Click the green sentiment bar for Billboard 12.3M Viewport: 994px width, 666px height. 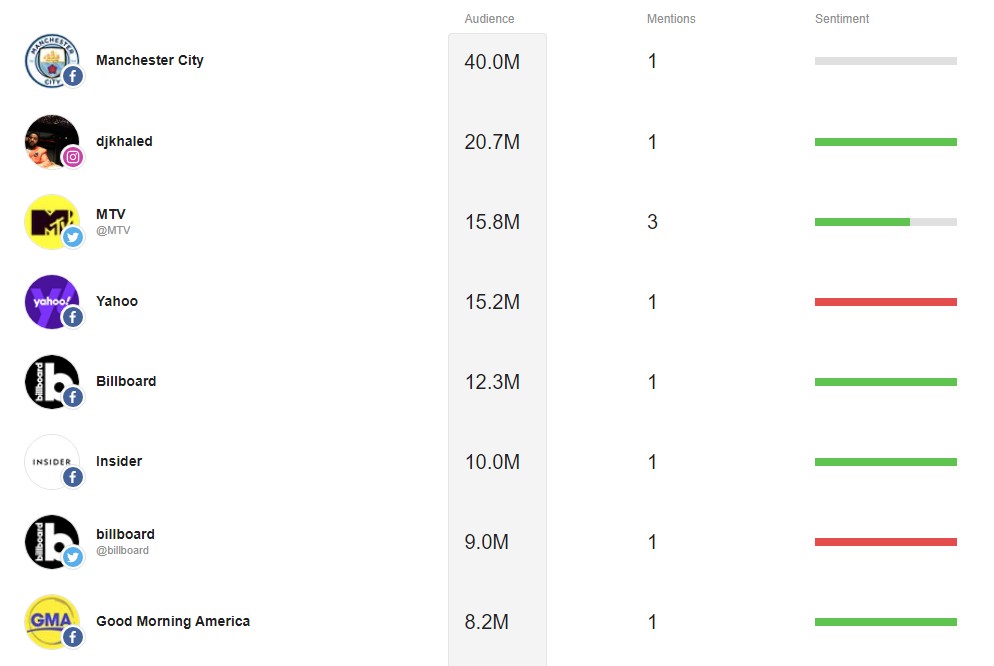886,381
